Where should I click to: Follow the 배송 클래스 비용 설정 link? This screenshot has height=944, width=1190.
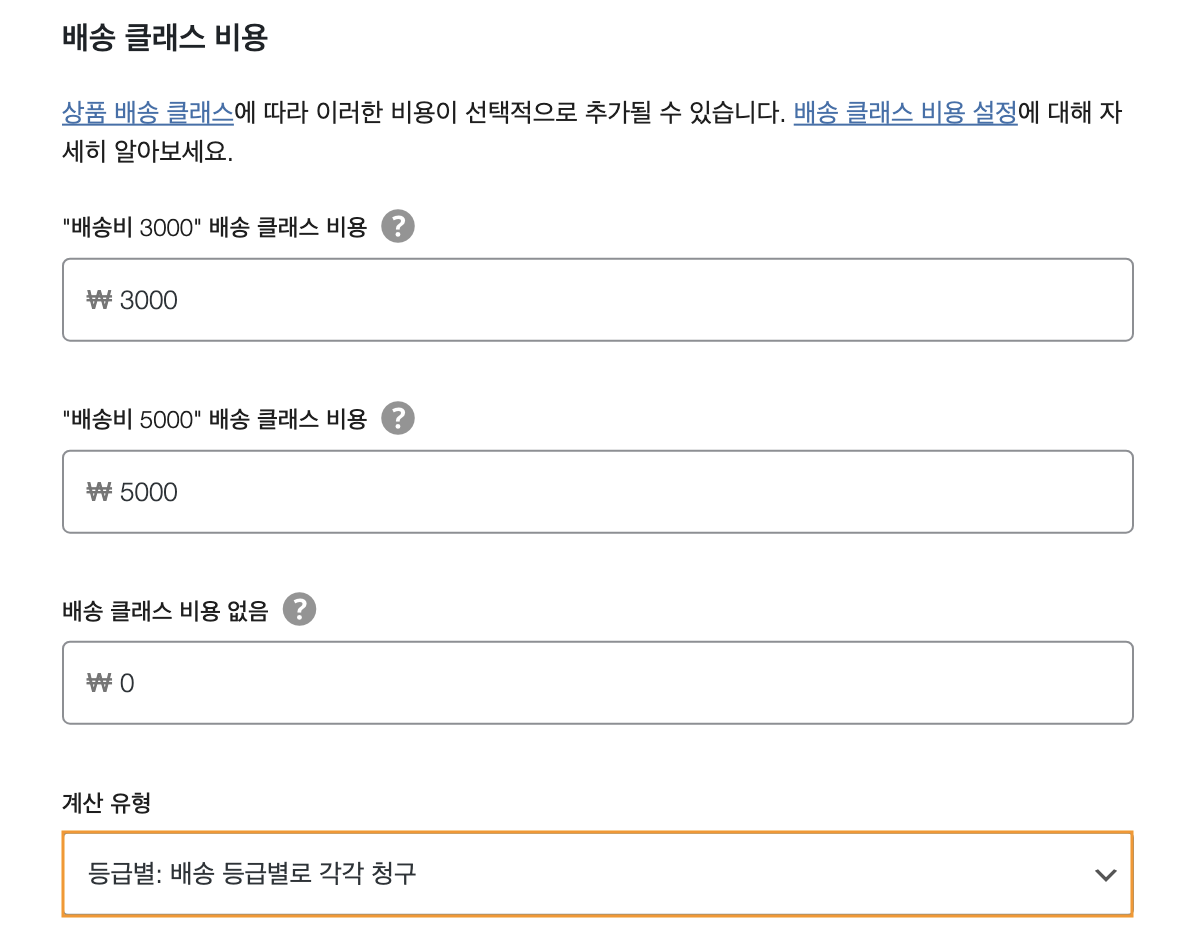click(905, 112)
